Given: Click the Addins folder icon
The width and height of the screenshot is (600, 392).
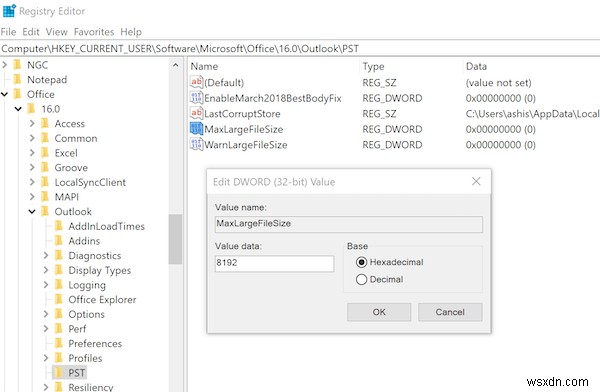Looking at the screenshot, I should pos(59,240).
